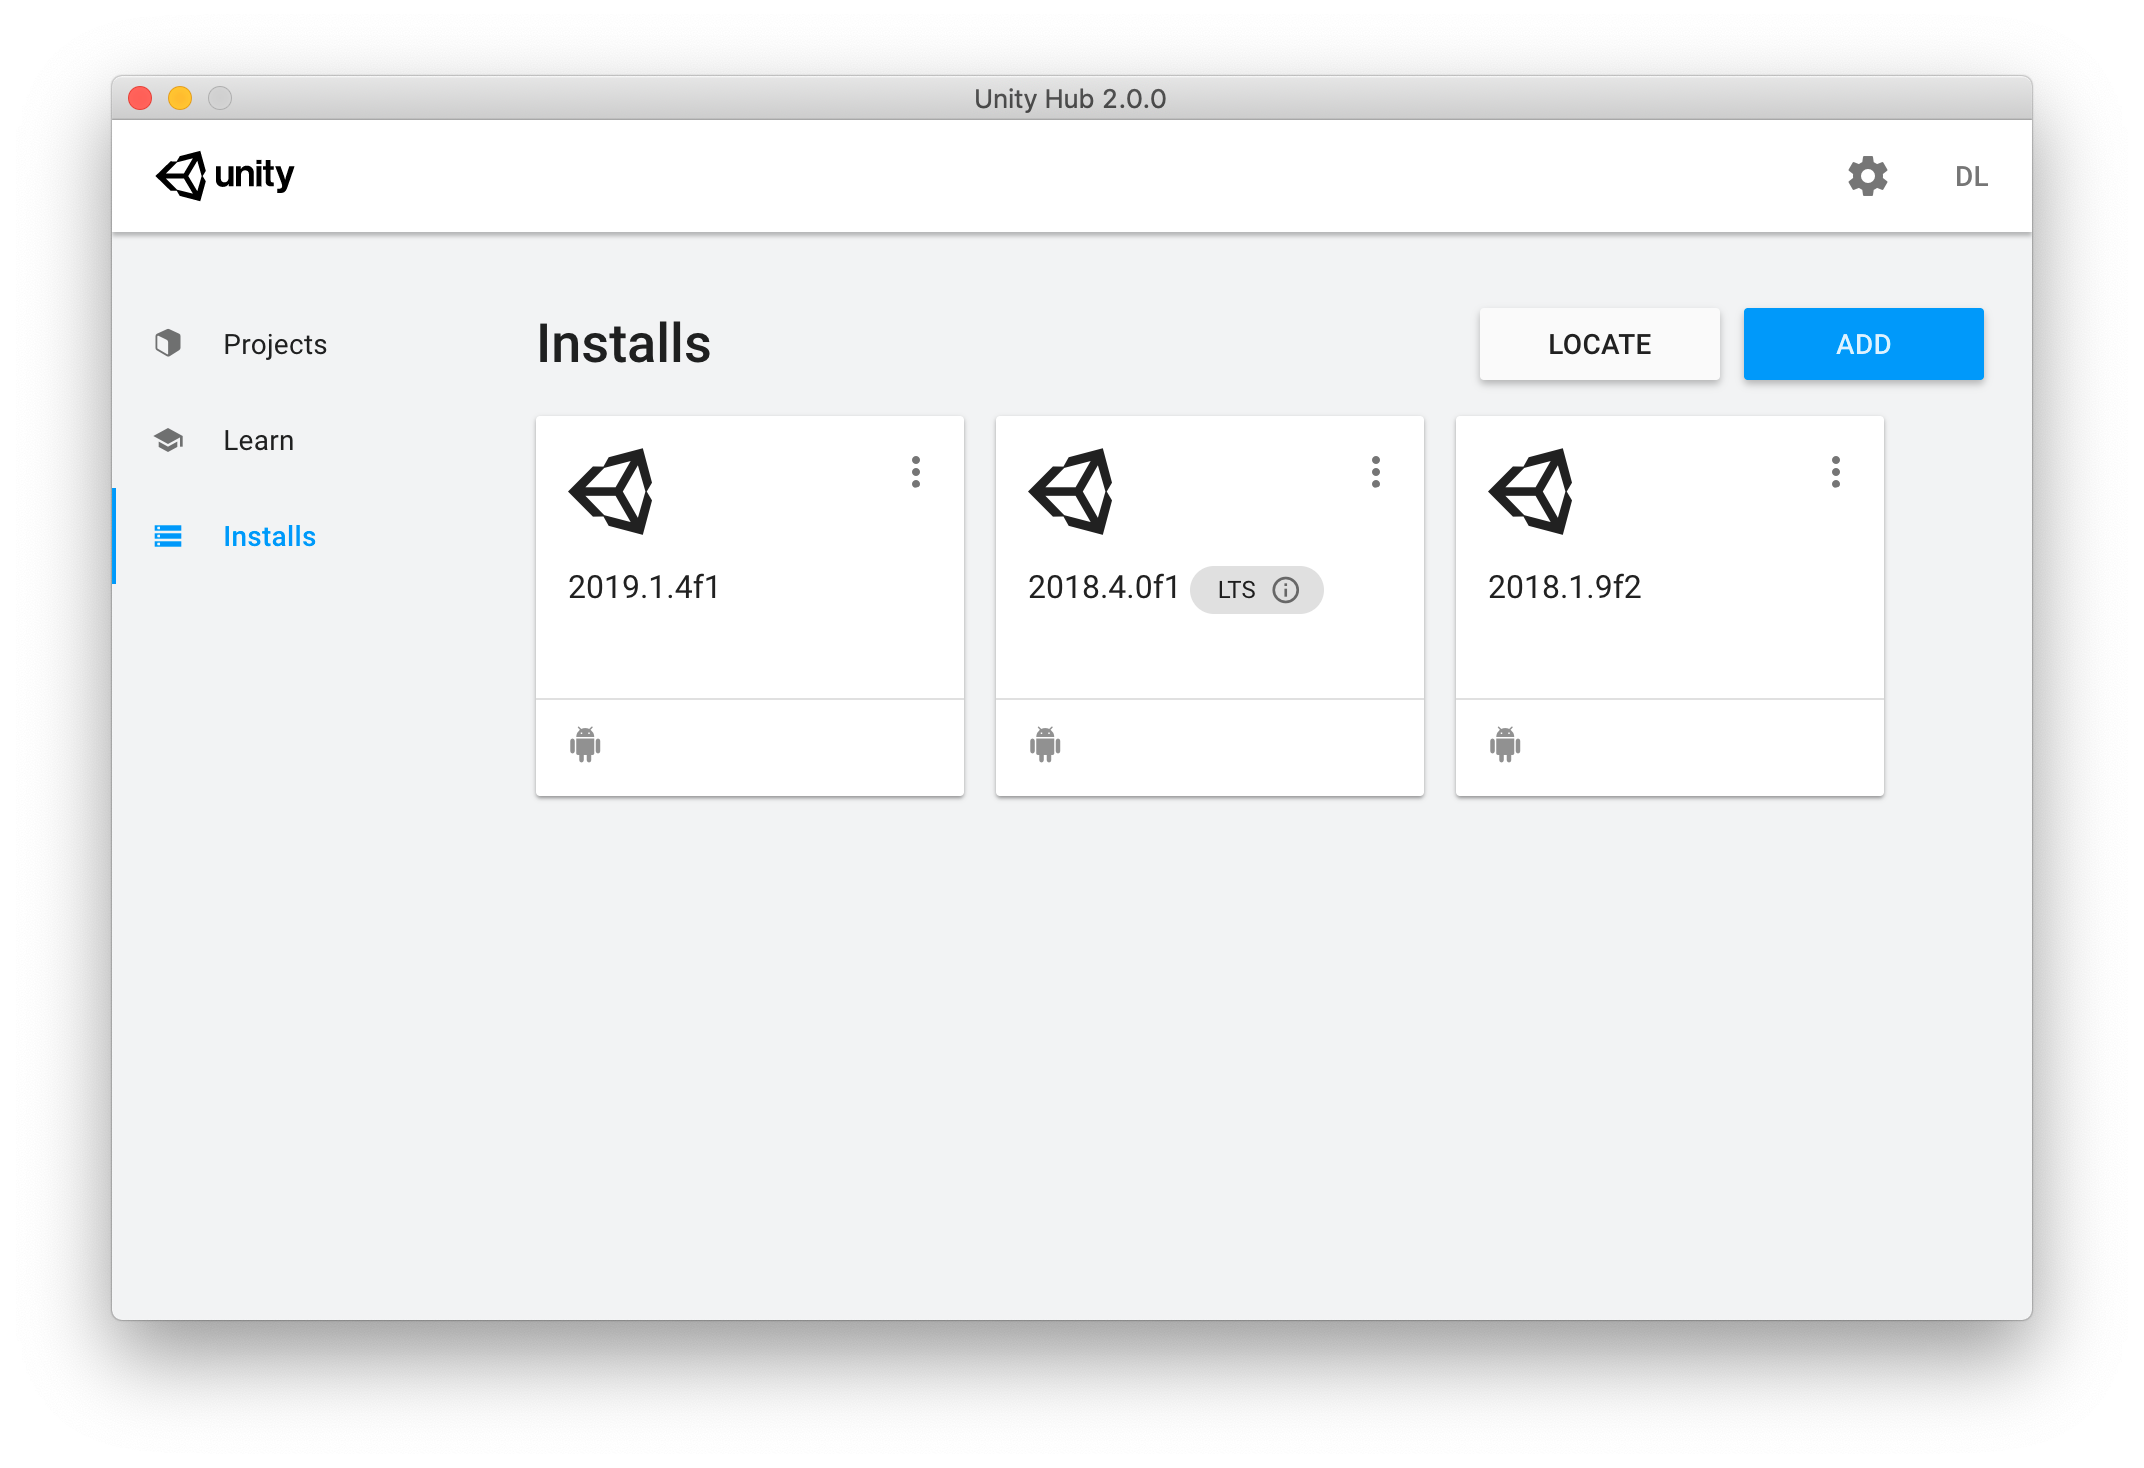Open the settings gear icon
This screenshot has height=1468, width=2144.
click(1867, 176)
